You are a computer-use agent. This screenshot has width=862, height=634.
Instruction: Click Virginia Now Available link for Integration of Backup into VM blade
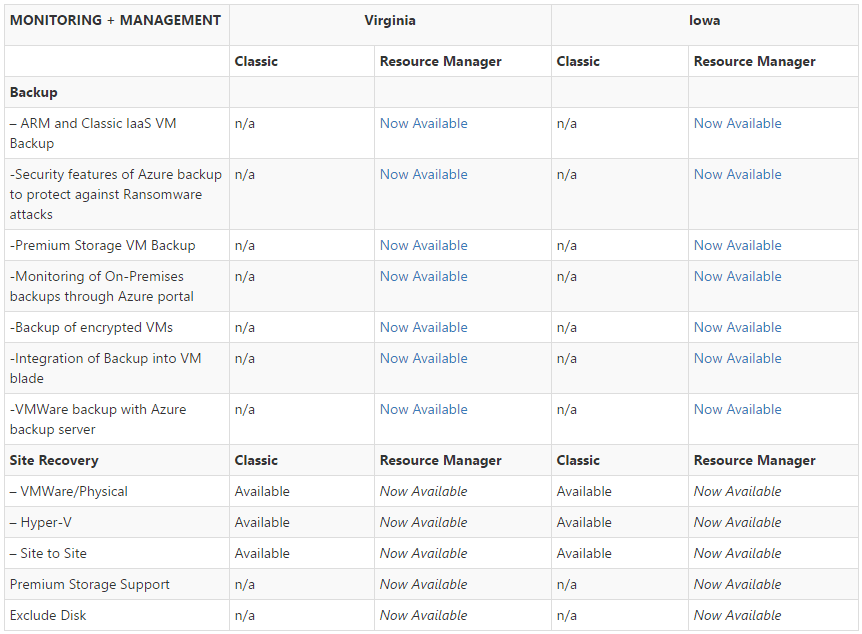coord(423,358)
